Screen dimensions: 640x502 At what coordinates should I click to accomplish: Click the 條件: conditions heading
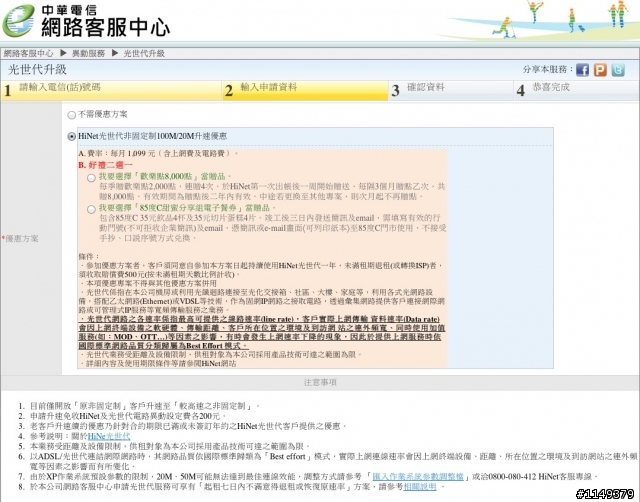click(89, 256)
